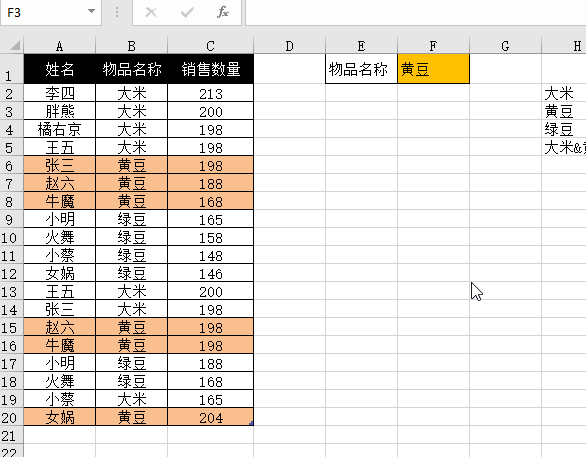Click the cell with value 146
Viewport: 586px width, 457px height.
210,273
